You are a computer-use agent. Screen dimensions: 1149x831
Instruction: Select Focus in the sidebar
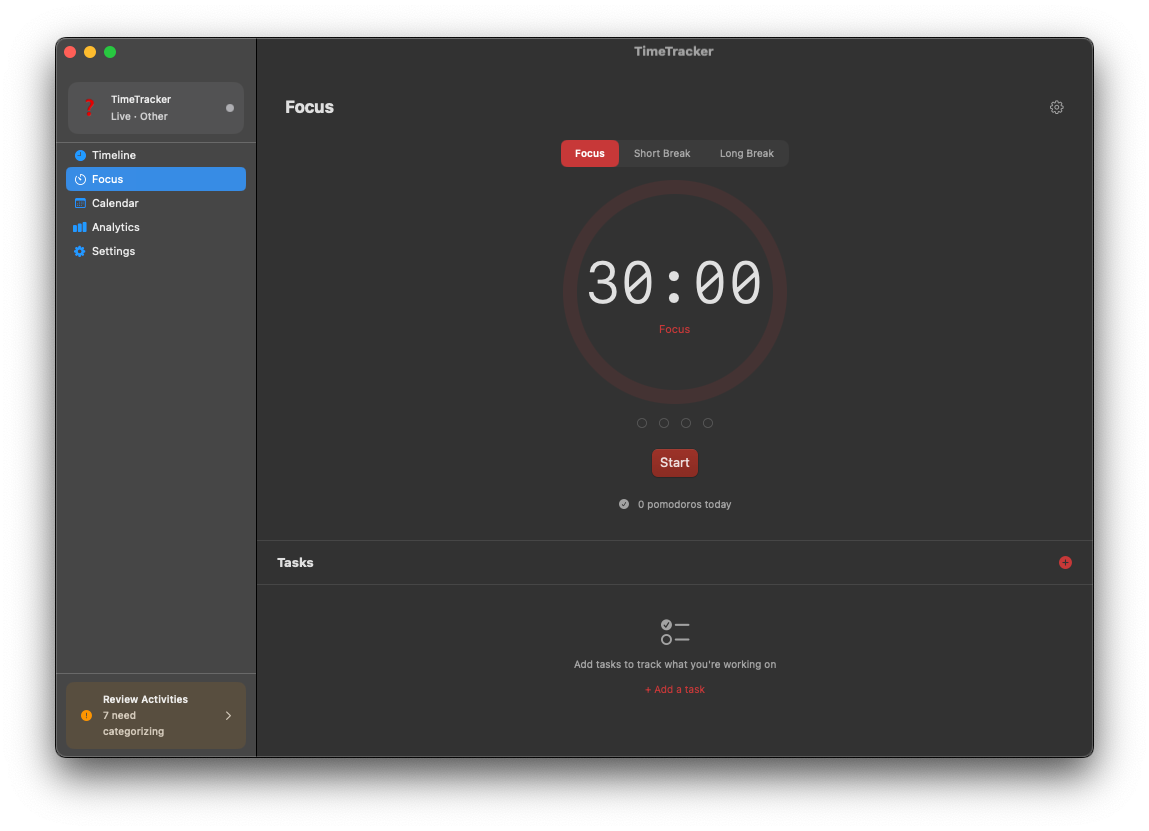(x=156, y=179)
